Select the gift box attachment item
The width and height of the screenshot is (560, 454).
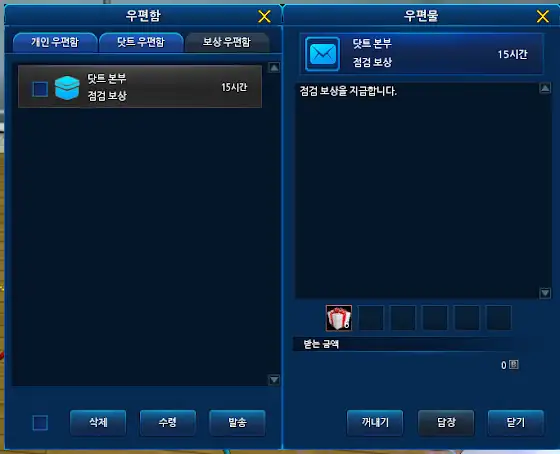coord(339,318)
